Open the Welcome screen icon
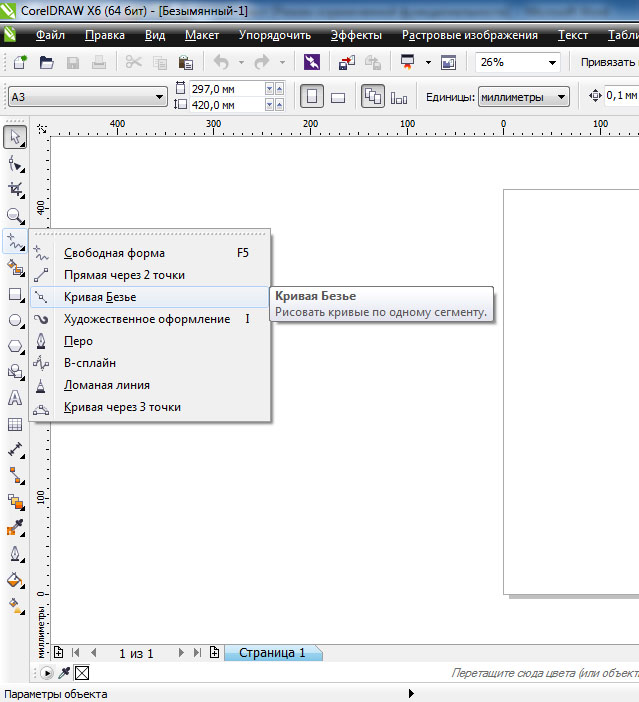The image size is (639, 702). coord(448,62)
